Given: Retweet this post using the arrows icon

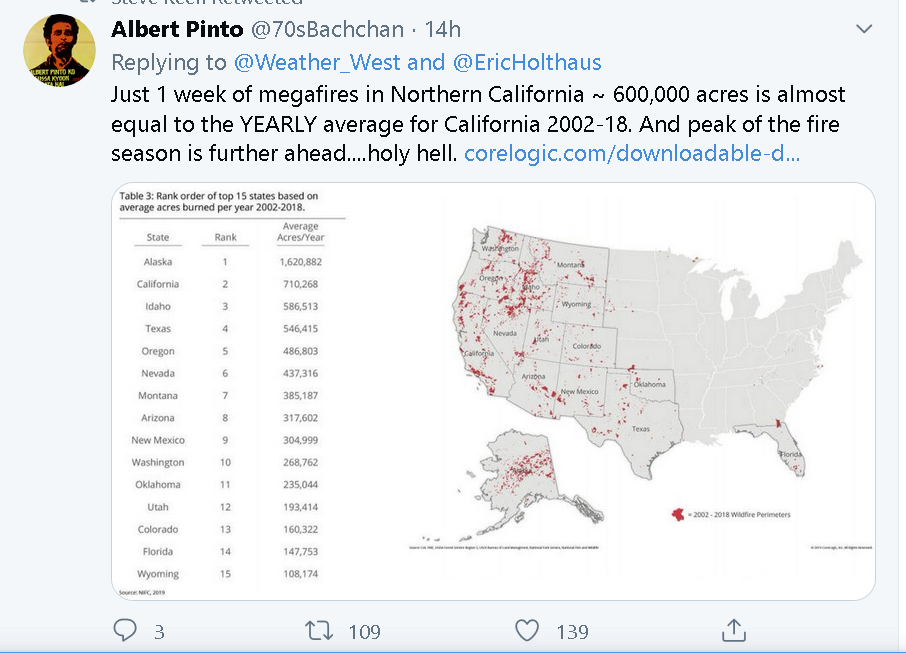Looking at the screenshot, I should click(319, 630).
